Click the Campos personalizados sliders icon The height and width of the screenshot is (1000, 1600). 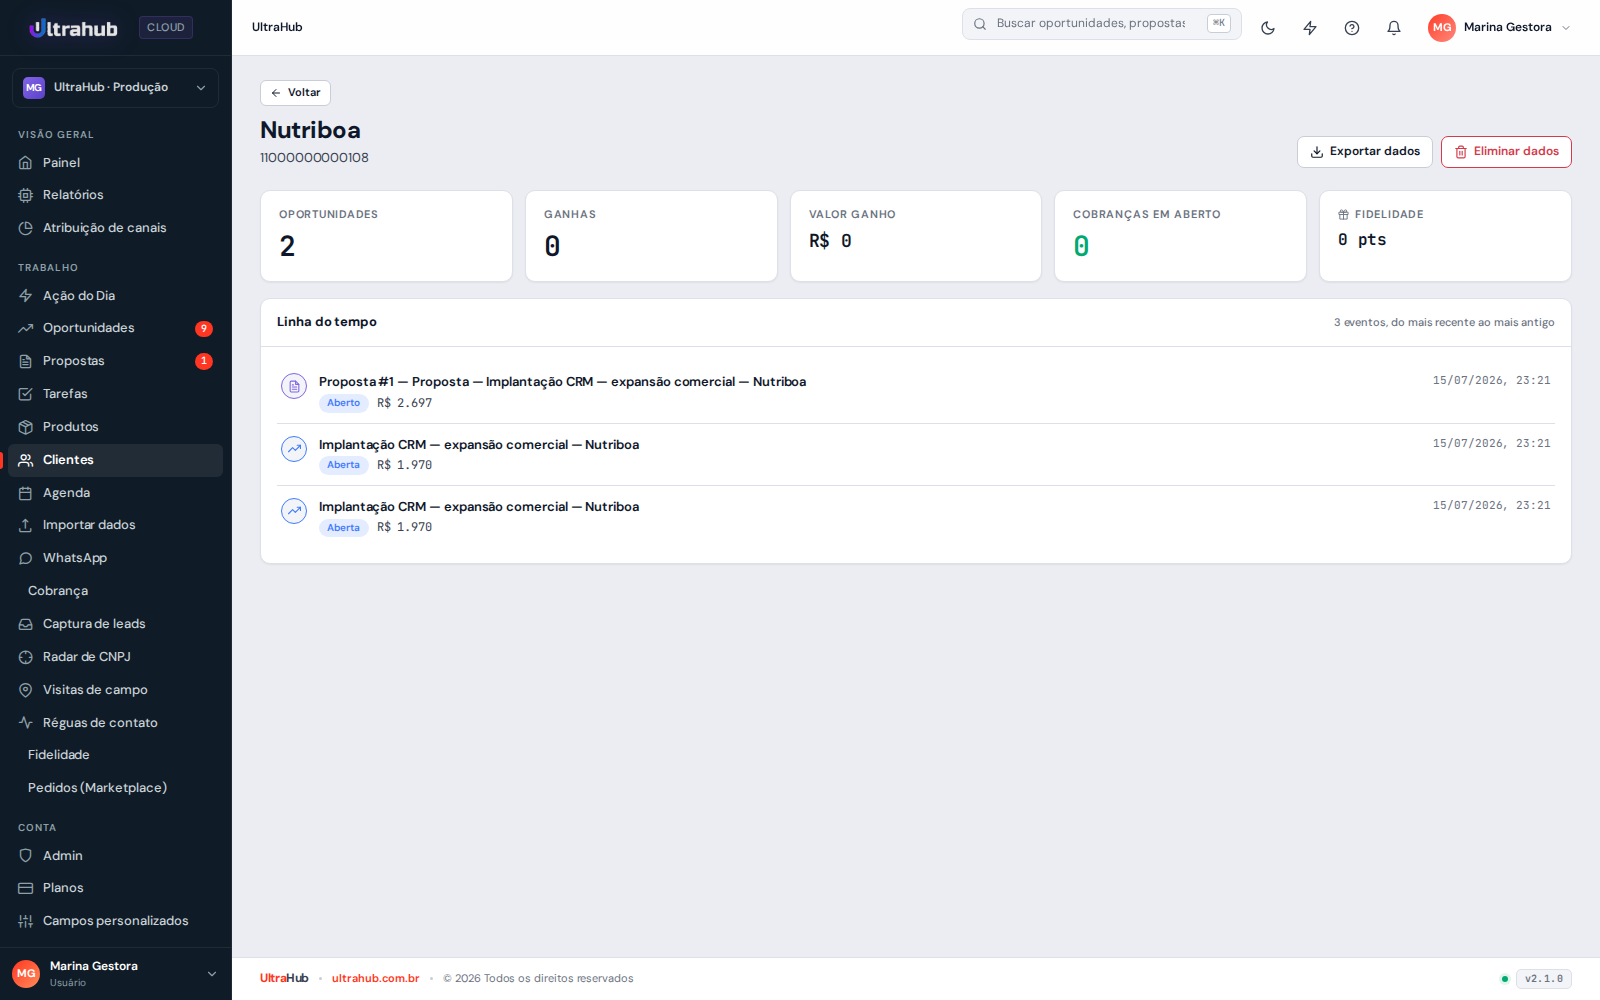pyautogui.click(x=26, y=921)
